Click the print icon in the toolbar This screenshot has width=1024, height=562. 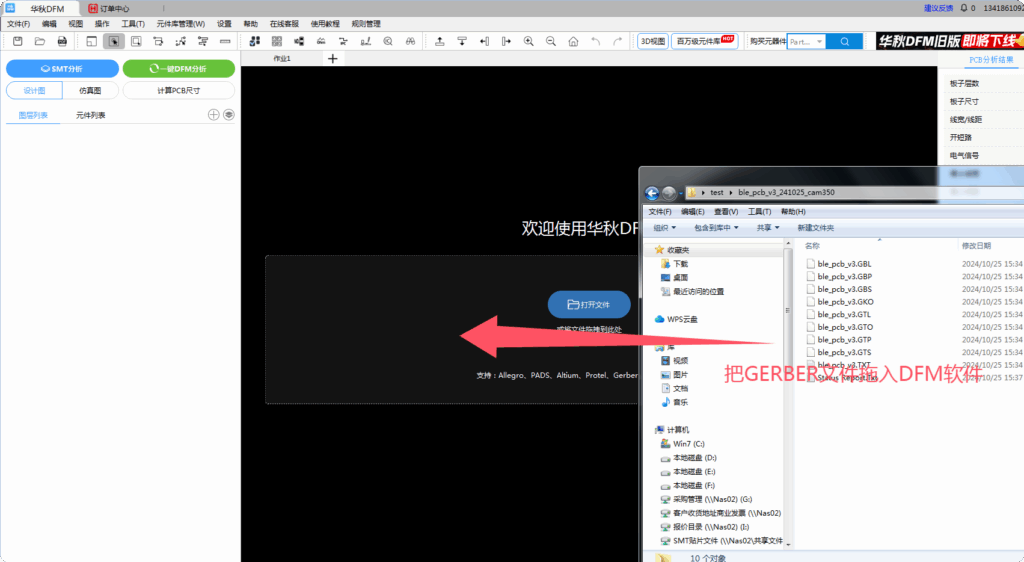[62, 41]
